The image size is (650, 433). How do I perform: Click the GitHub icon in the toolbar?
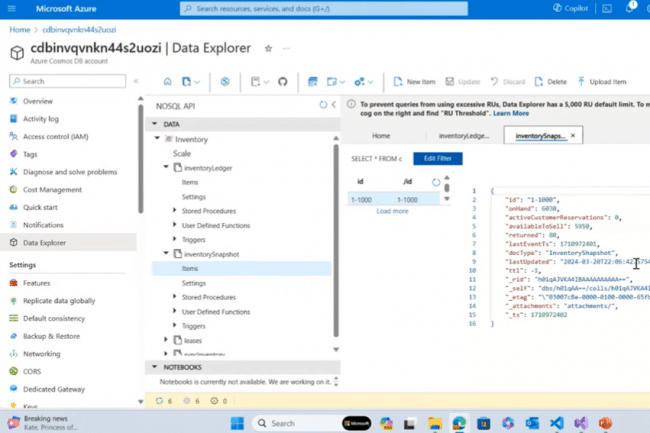pos(283,82)
